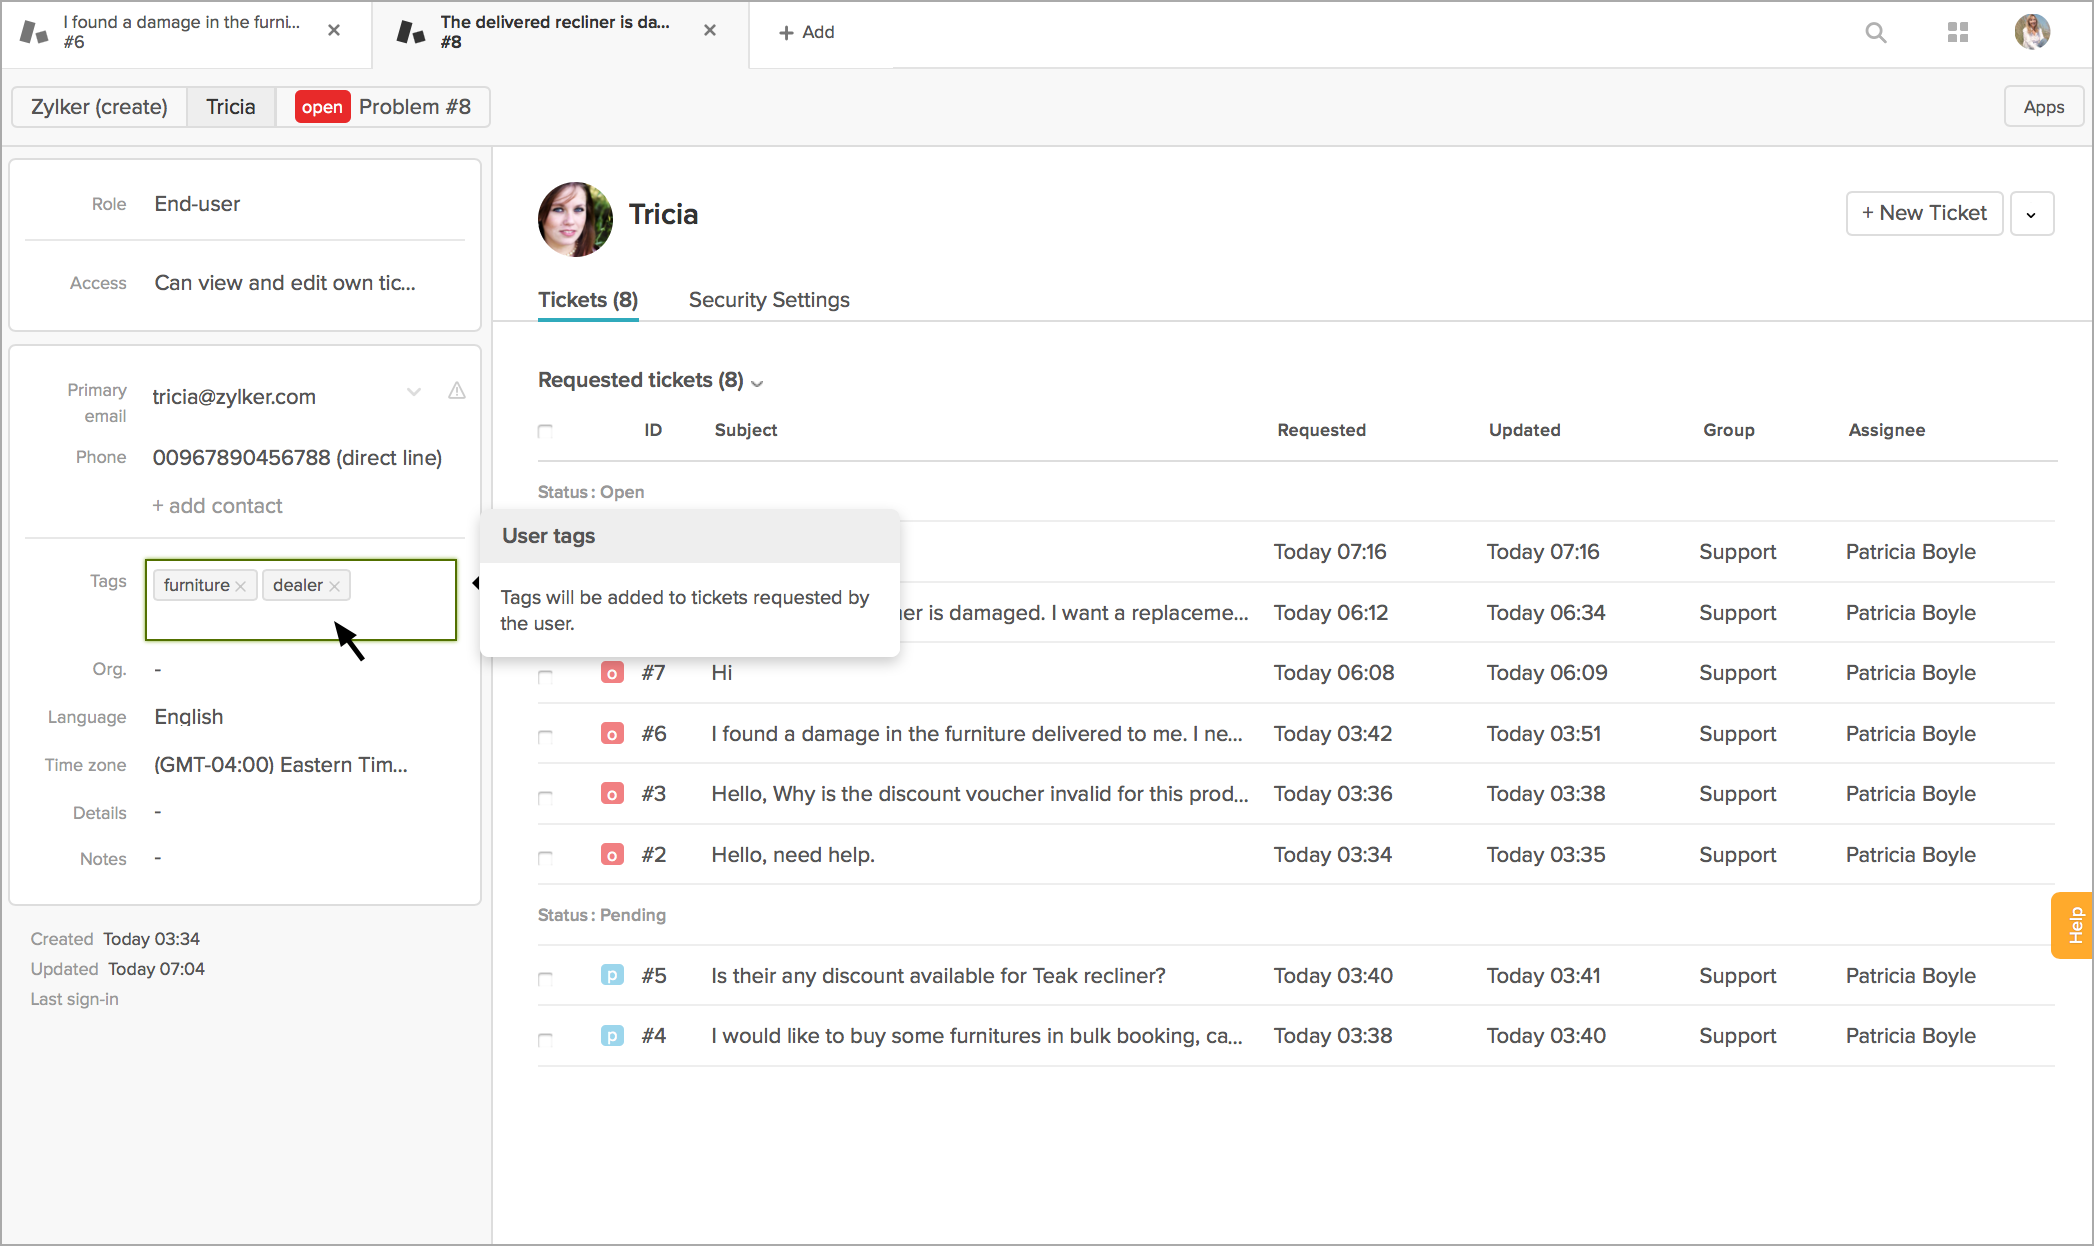
Task: Open dropdown arrow beside New Ticket
Action: coord(2031,214)
